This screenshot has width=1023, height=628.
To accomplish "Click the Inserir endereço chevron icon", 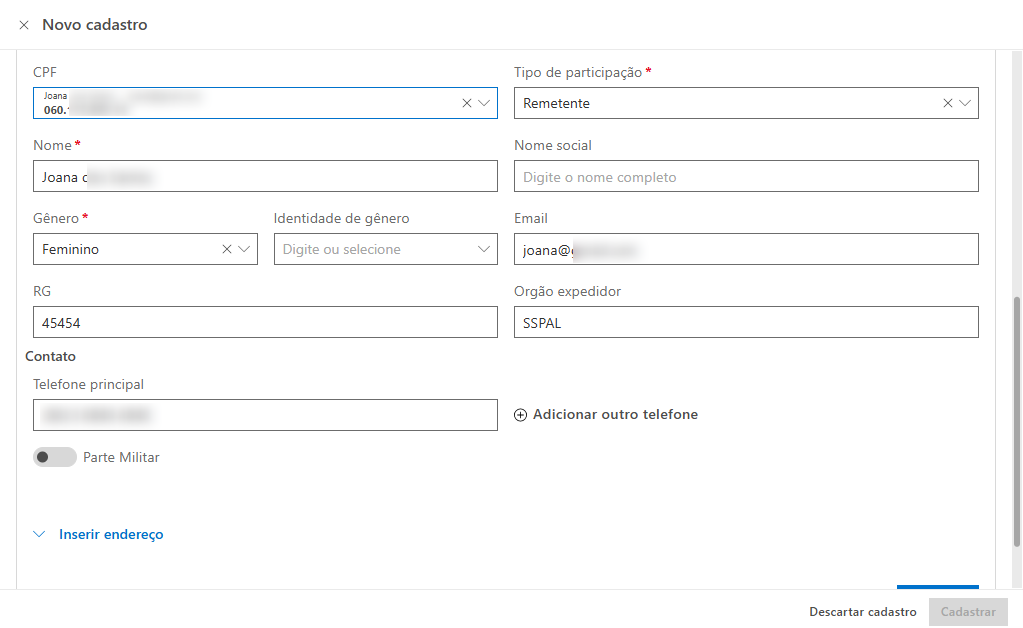I will [40, 535].
